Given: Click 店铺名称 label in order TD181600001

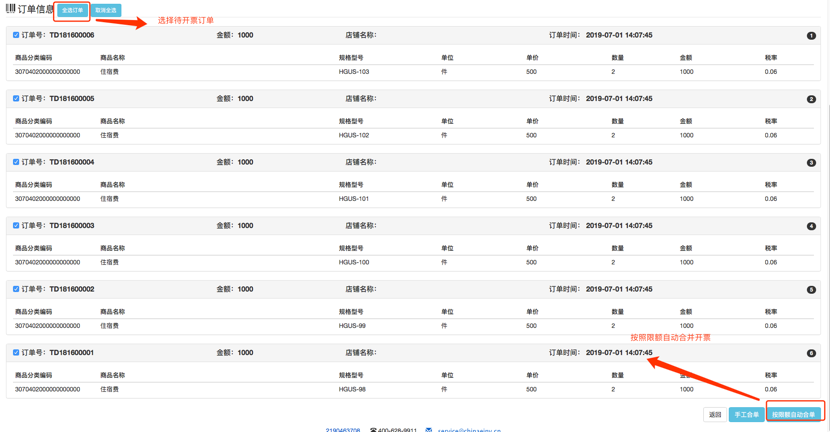Looking at the screenshot, I should pyautogui.click(x=361, y=353).
